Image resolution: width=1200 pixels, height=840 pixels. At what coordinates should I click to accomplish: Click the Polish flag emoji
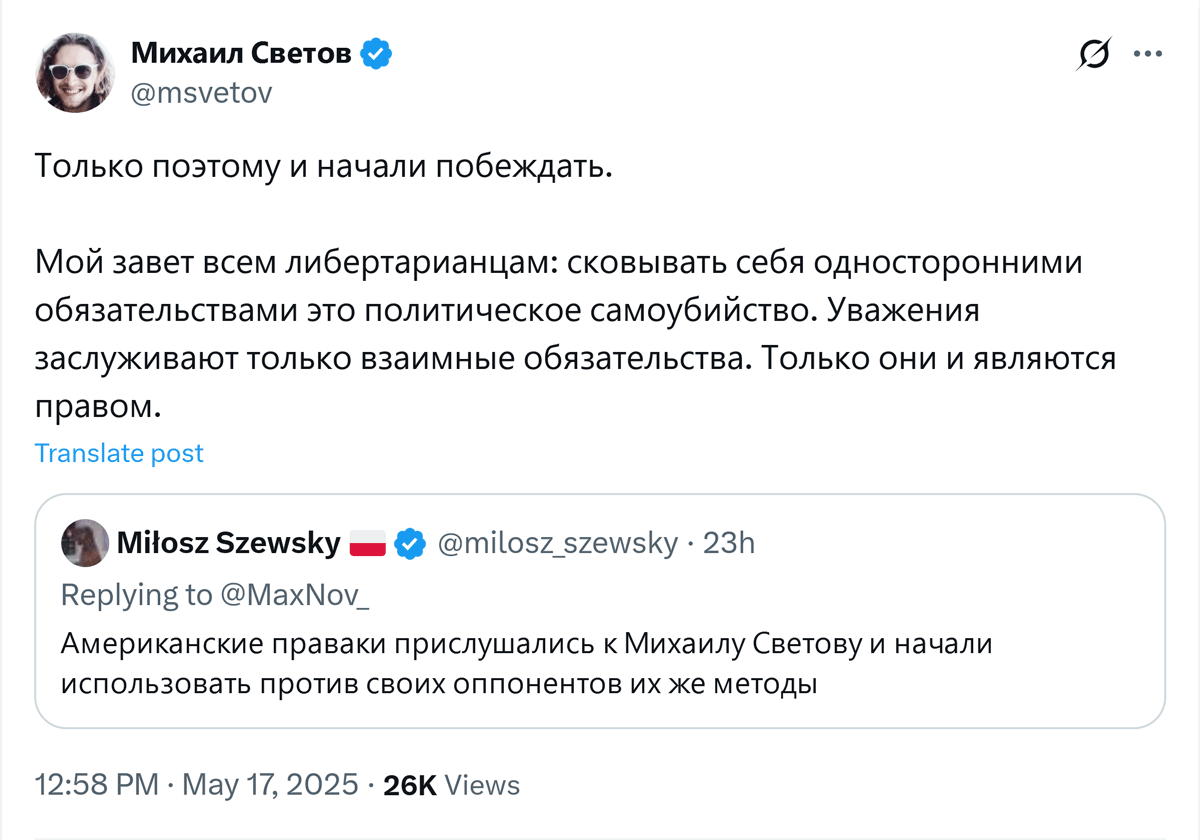pos(367,544)
